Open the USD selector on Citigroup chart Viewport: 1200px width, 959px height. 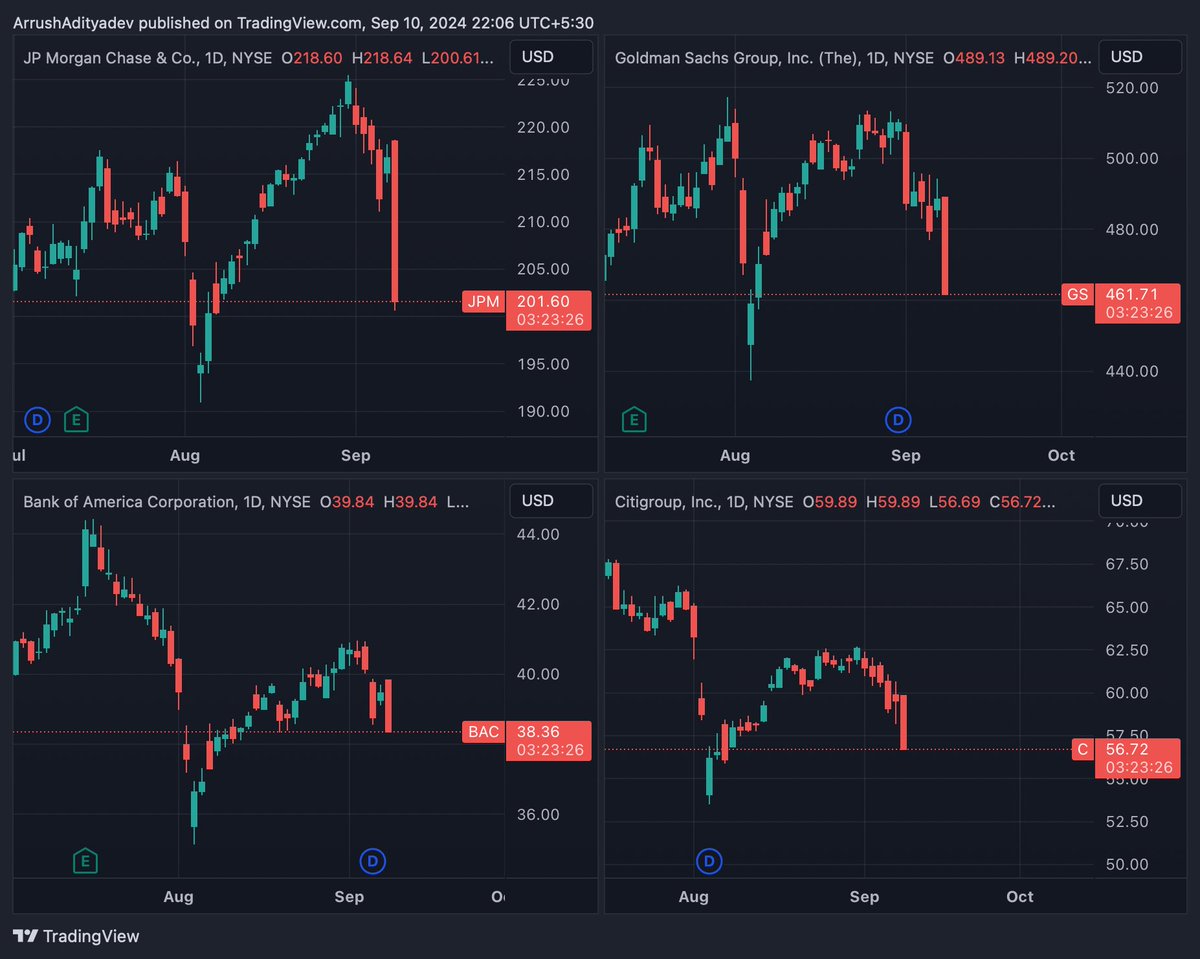1139,501
